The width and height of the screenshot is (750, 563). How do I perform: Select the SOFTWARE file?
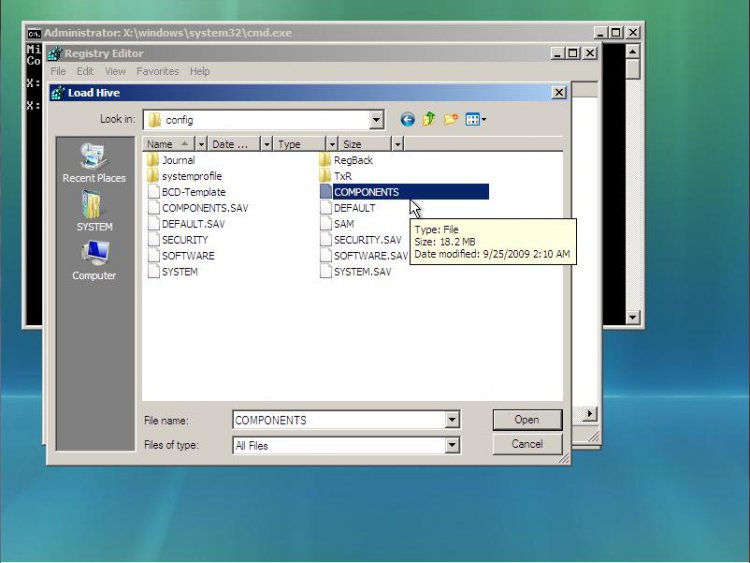click(x=181, y=256)
